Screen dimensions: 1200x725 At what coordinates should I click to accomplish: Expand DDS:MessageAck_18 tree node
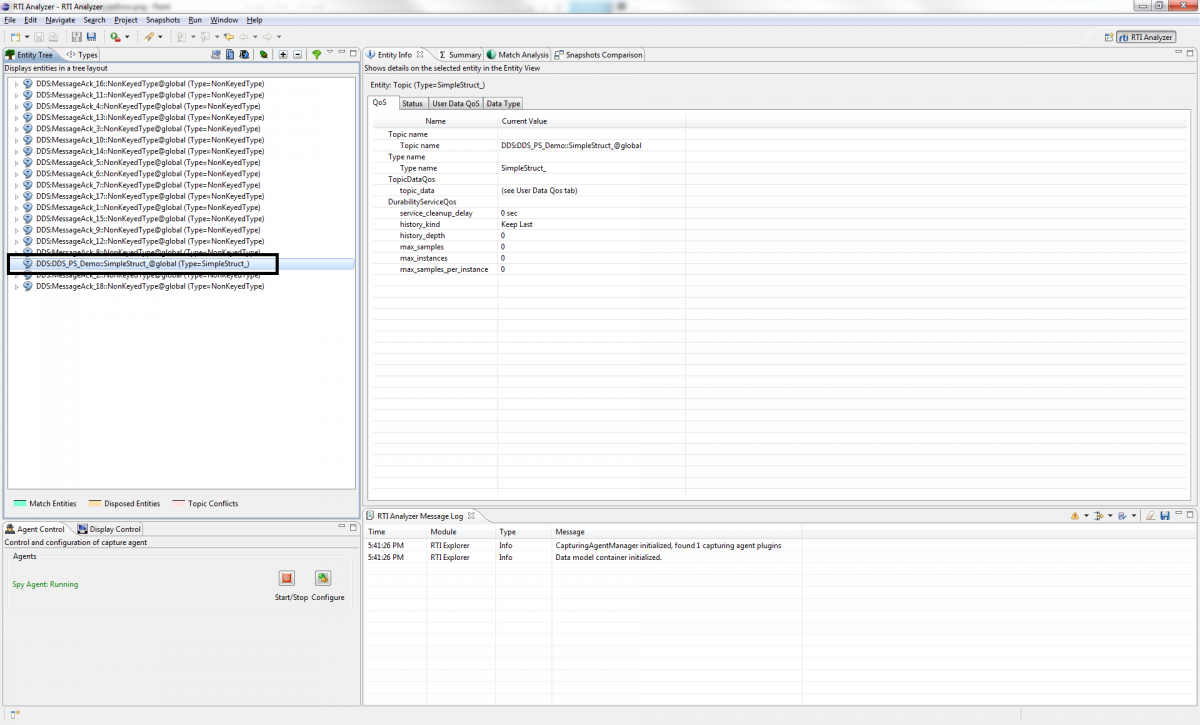click(x=16, y=286)
